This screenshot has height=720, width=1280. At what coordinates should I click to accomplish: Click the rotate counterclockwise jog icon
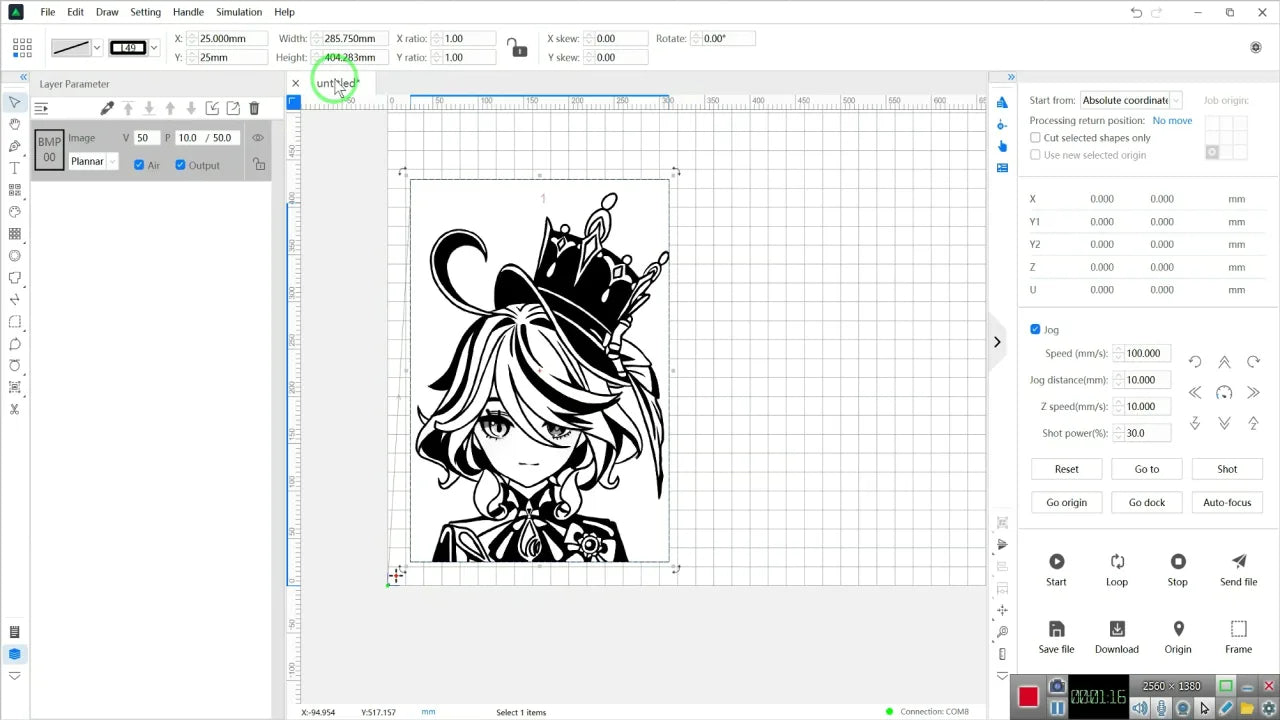(x=1195, y=362)
